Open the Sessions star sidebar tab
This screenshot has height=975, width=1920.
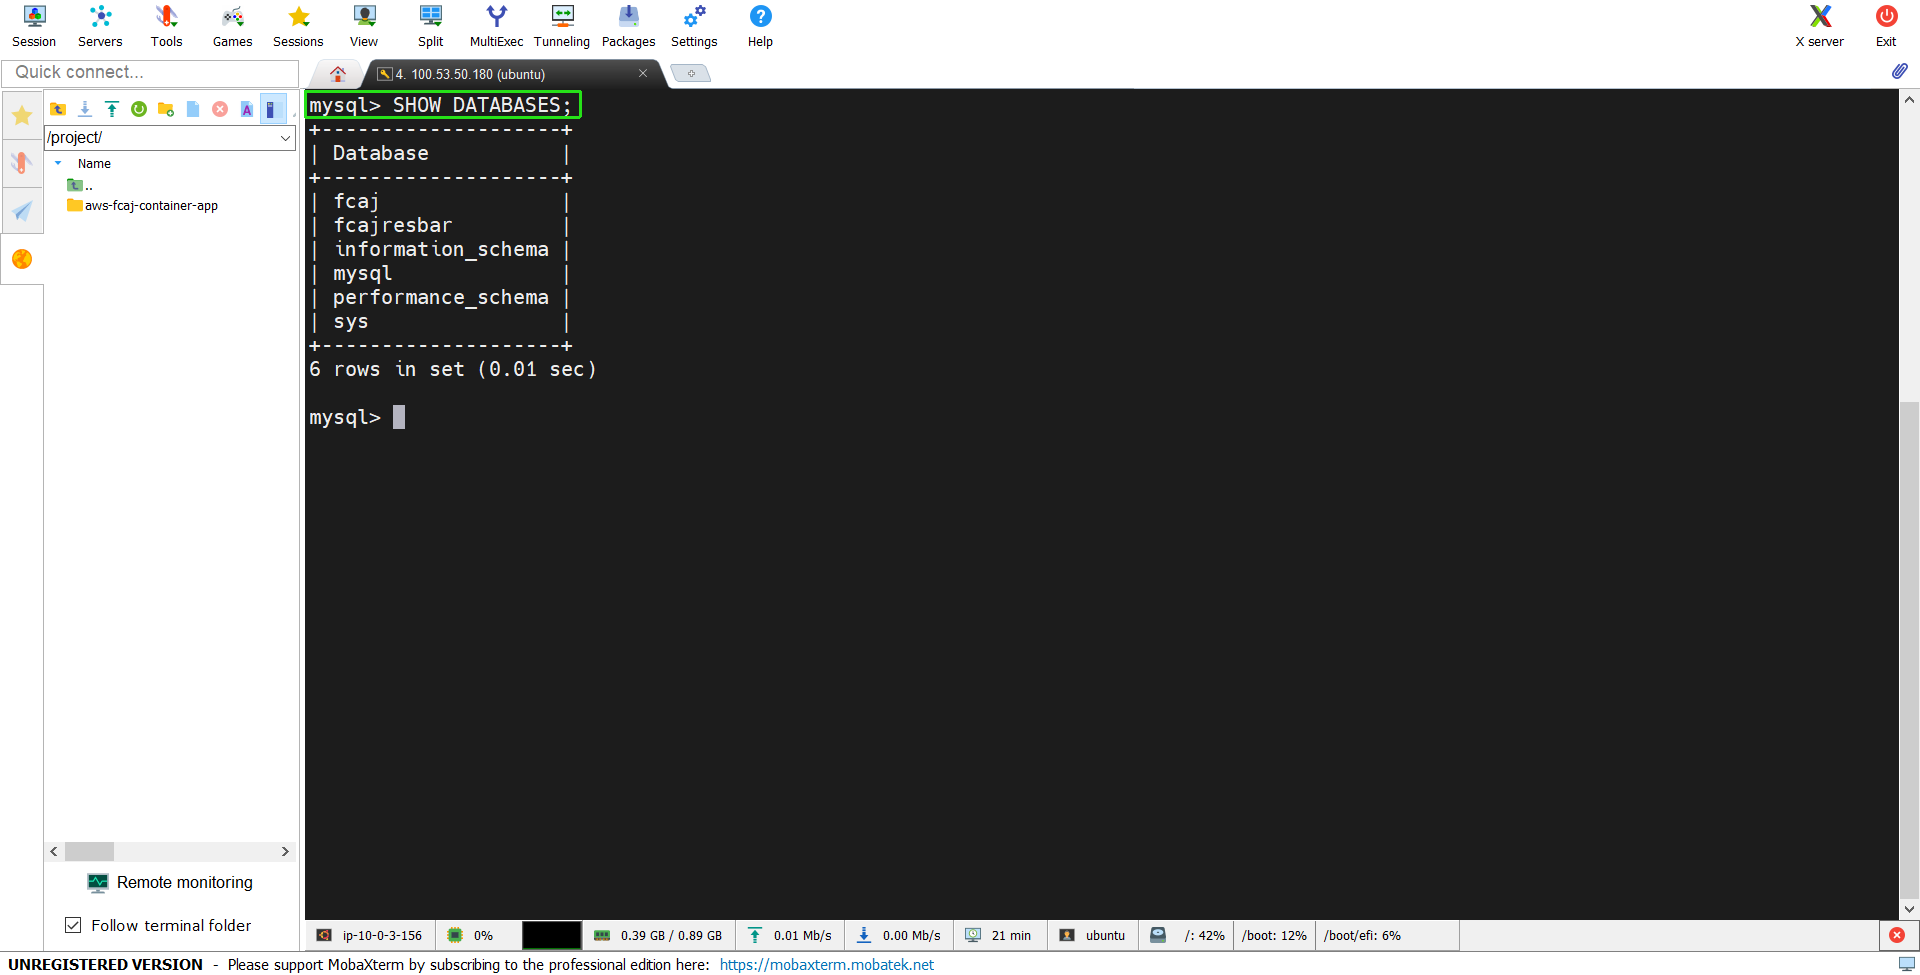pos(22,116)
